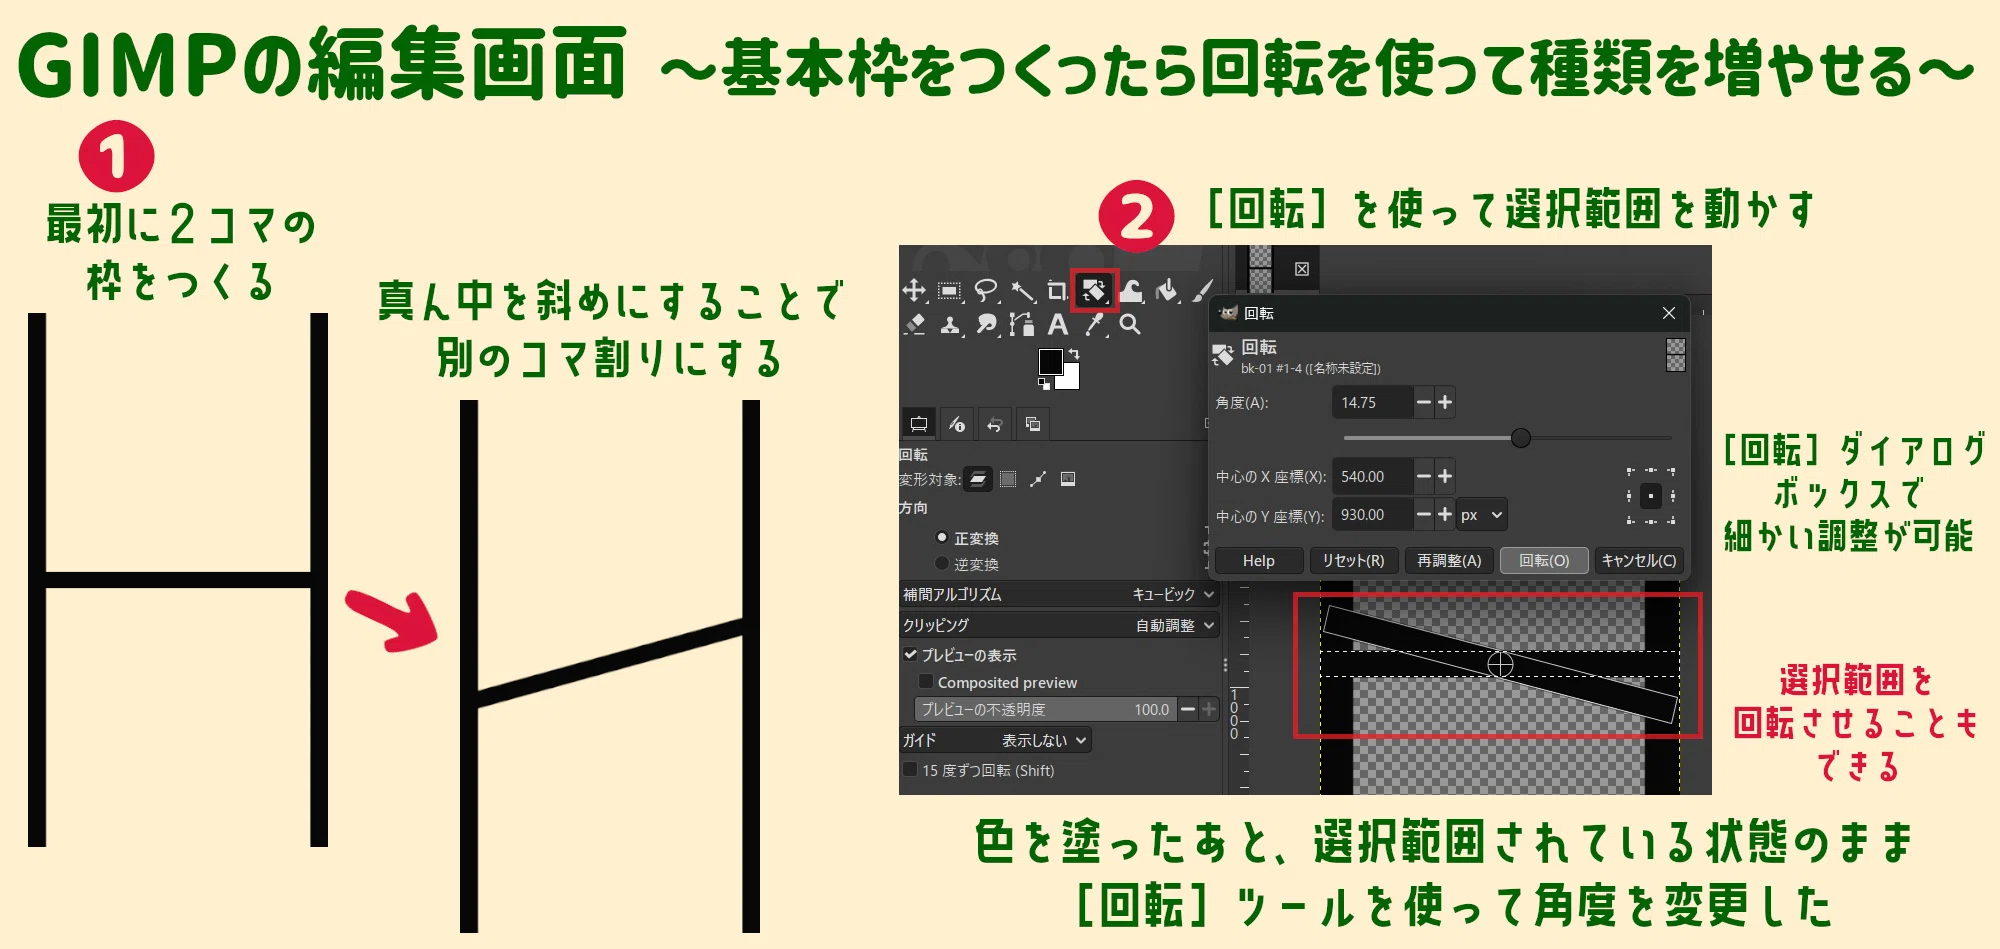
Task: Click the center X coordinate field
Action: [x=1372, y=476]
